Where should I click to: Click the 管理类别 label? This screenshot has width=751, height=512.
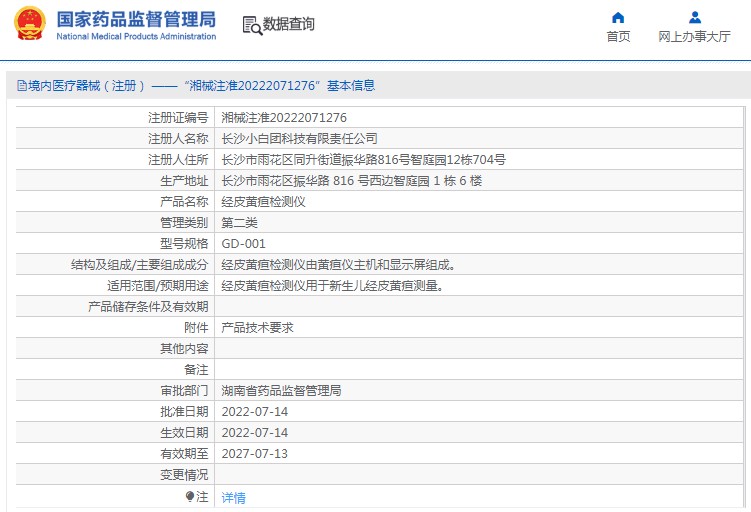point(184,223)
